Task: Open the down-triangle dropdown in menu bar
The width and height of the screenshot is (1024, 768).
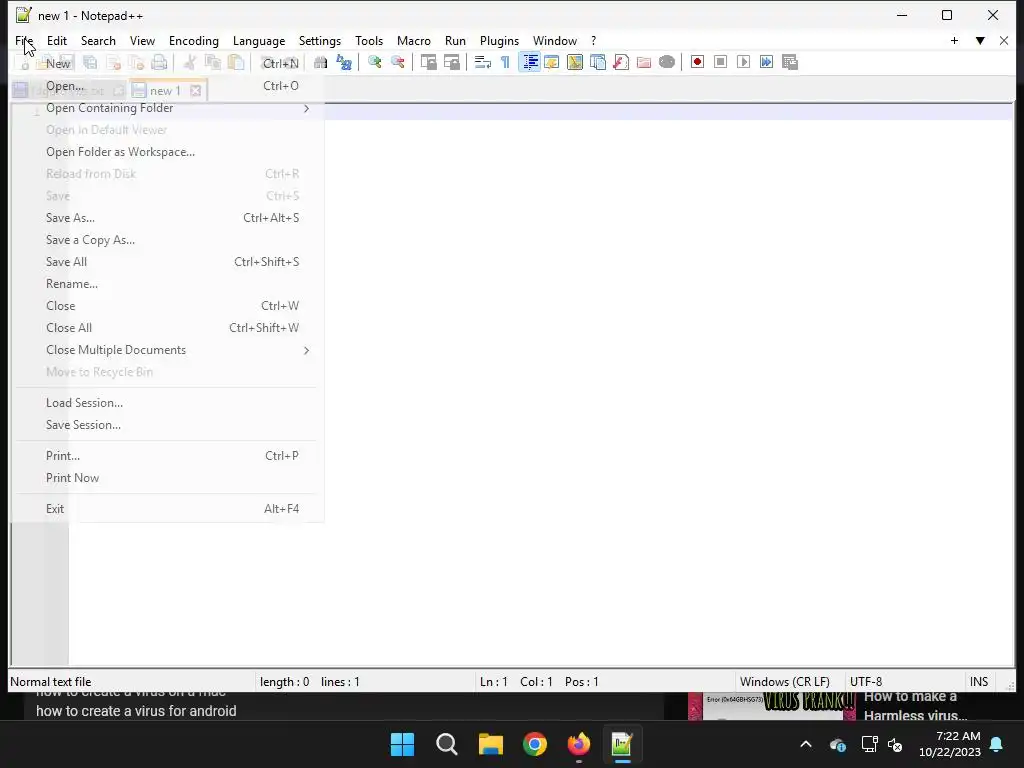Action: 980,40
